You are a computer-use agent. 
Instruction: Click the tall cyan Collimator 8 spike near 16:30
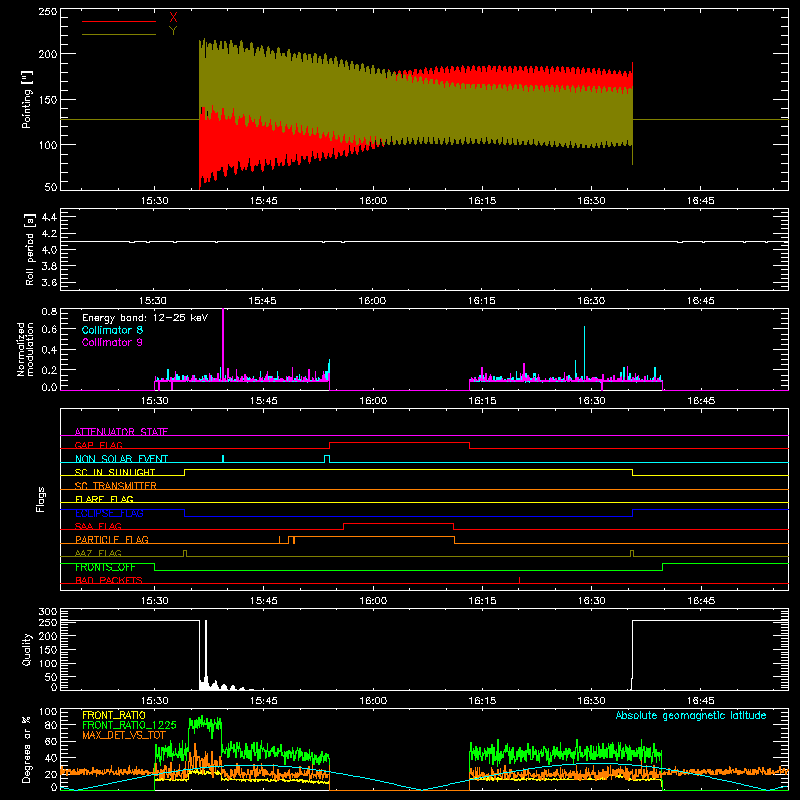(584, 352)
